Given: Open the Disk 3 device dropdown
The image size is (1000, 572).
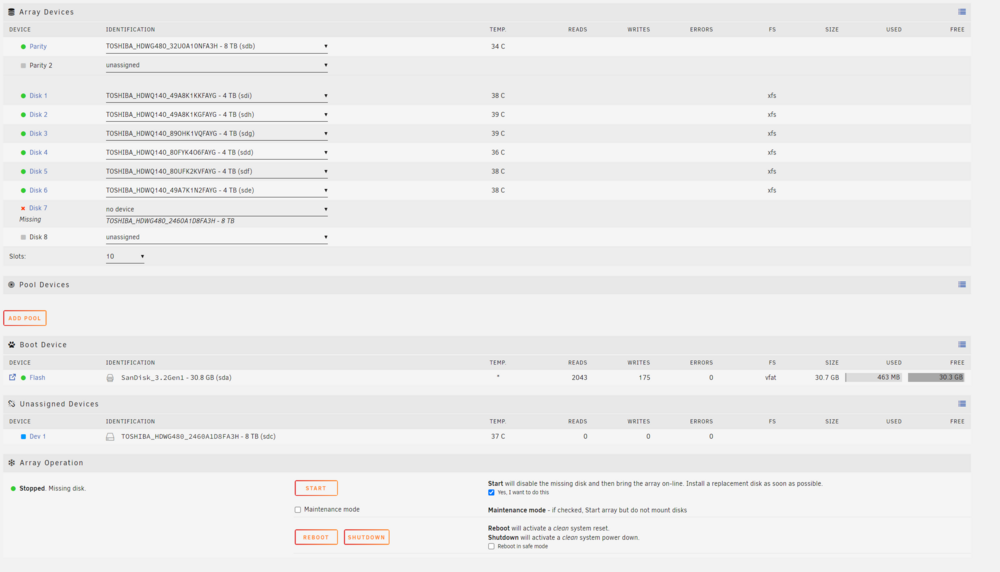Looking at the screenshot, I should pyautogui.click(x=217, y=134).
